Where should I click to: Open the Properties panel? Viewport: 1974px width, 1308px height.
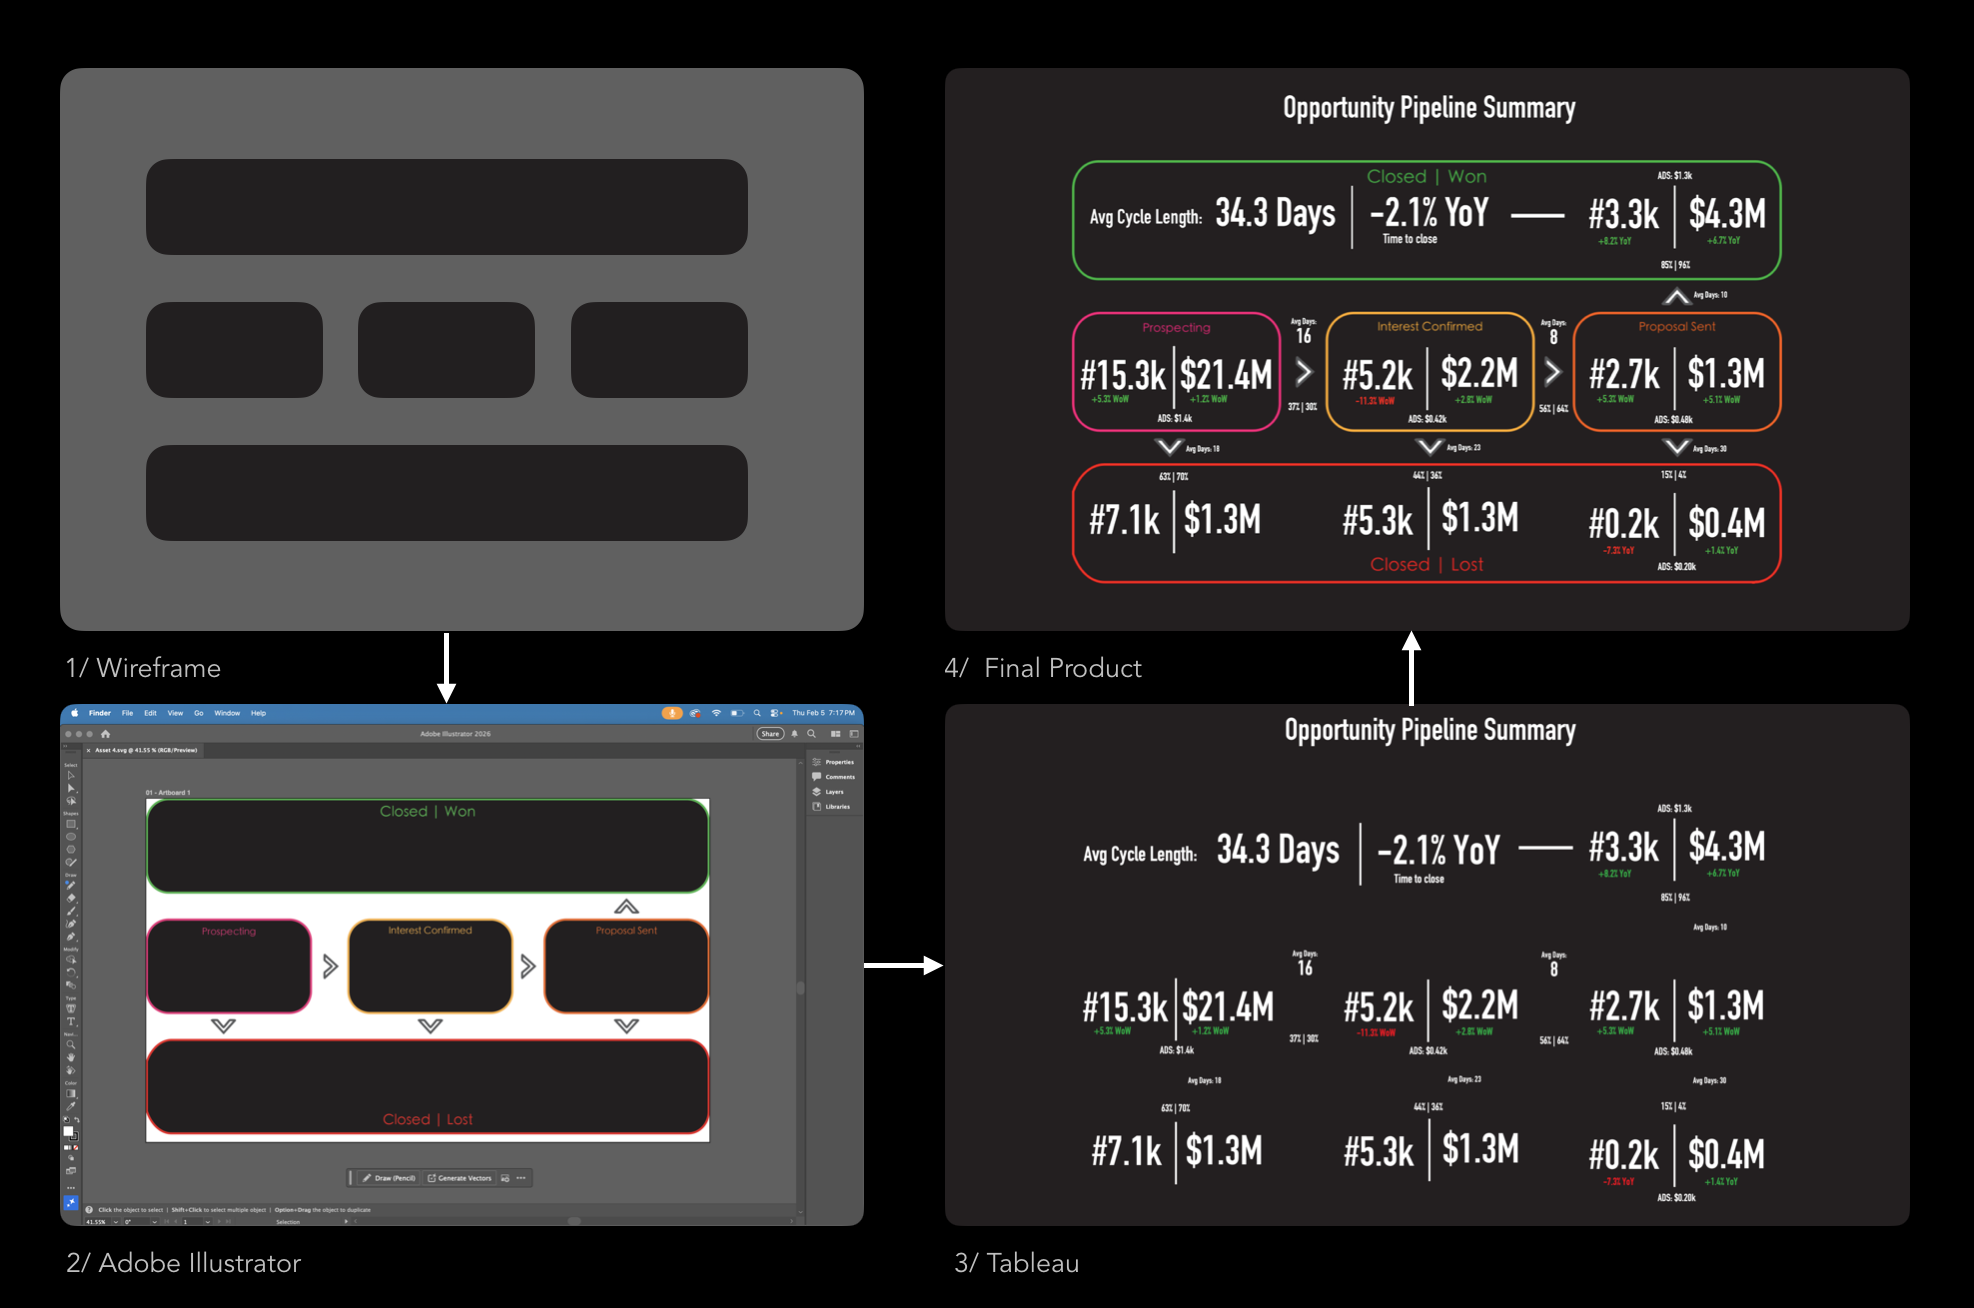832,762
